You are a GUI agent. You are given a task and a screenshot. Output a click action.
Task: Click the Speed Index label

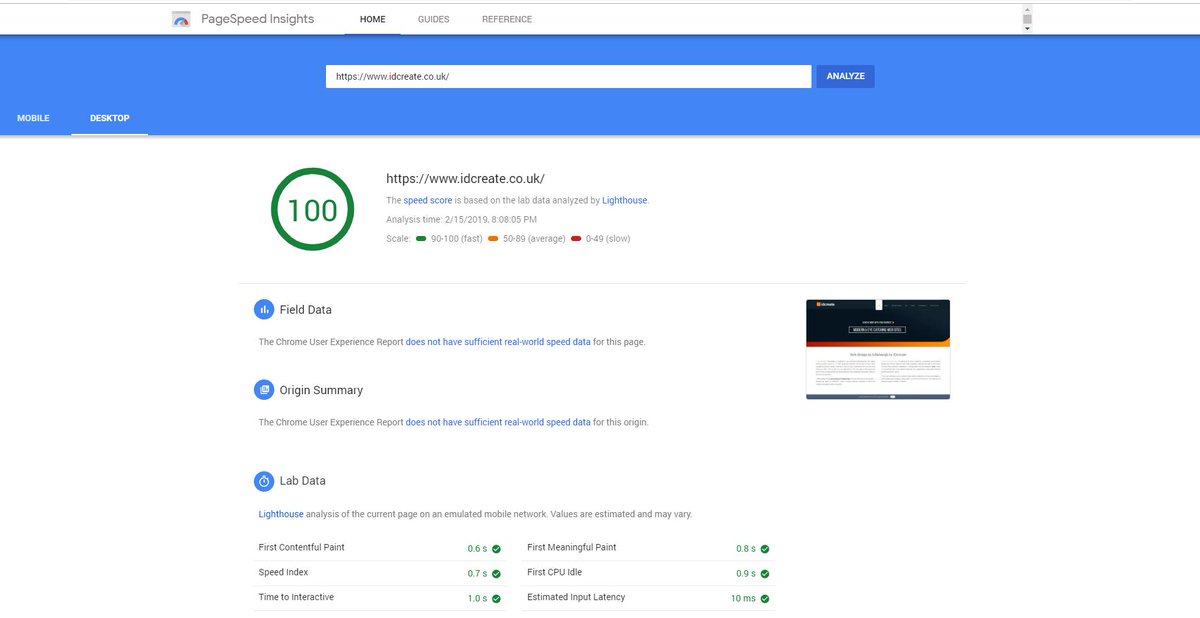pyautogui.click(x=284, y=573)
